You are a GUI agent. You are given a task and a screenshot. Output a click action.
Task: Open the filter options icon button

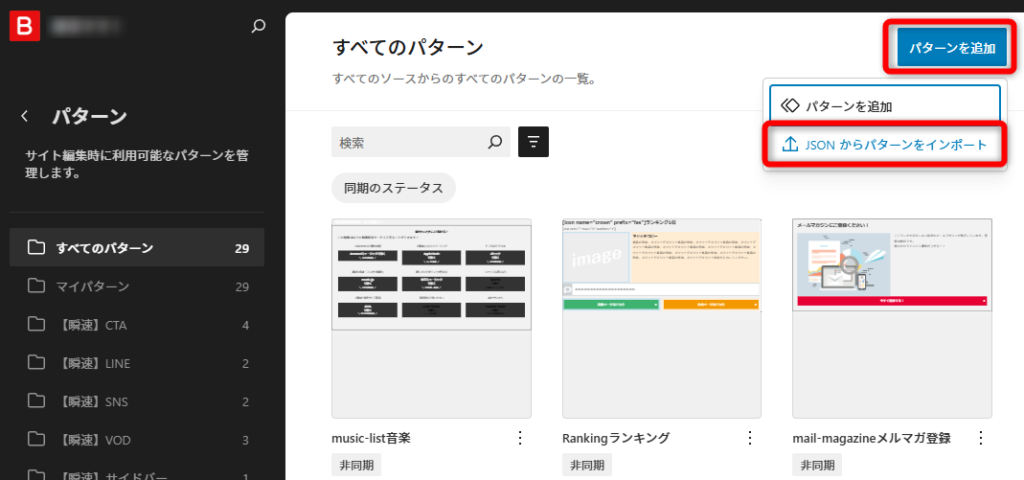[533, 143]
